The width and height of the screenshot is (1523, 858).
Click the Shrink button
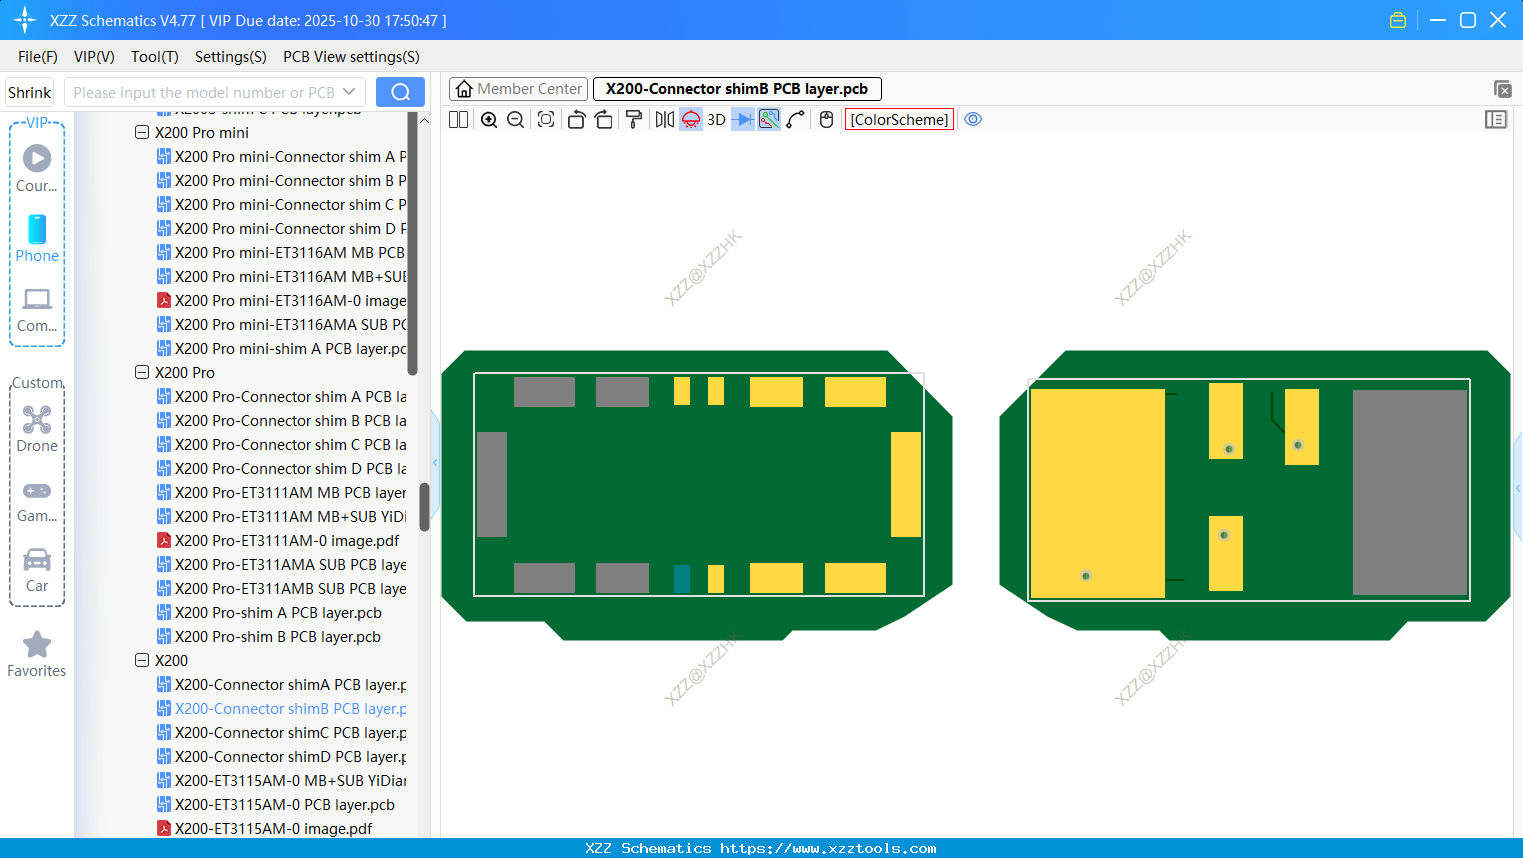click(x=30, y=92)
